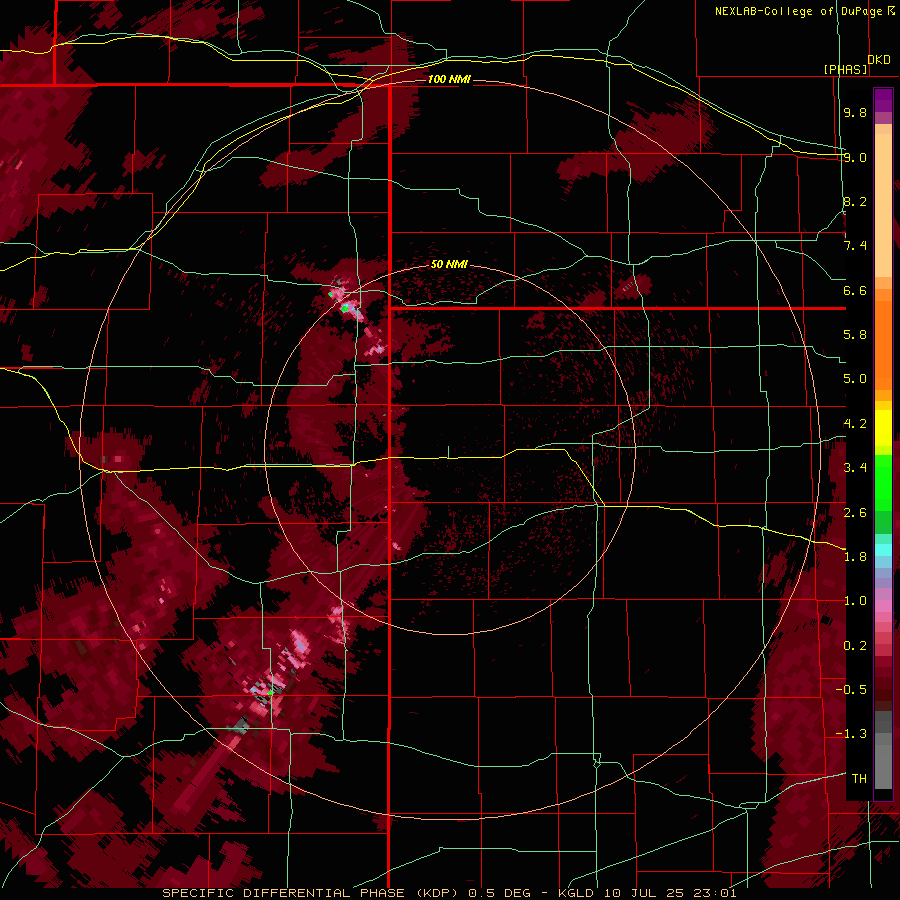Select the yellow segment of the color bar
The image size is (900, 900).
pos(883,428)
